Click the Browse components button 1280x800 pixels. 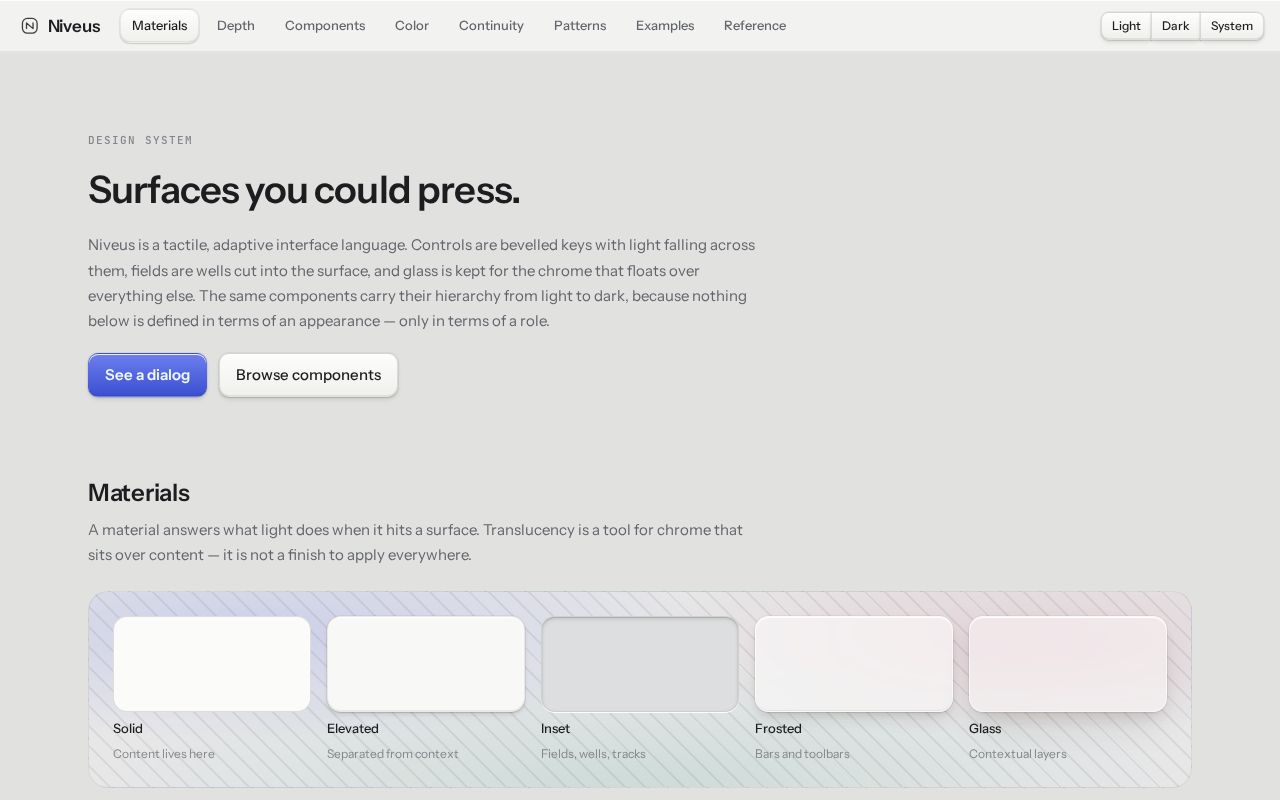click(x=308, y=375)
